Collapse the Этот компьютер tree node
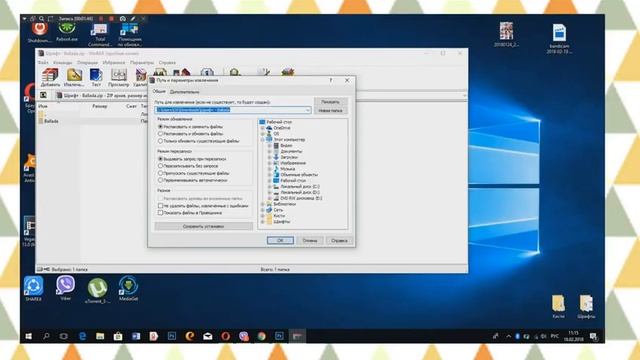This screenshot has width=640, height=360. (x=262, y=140)
